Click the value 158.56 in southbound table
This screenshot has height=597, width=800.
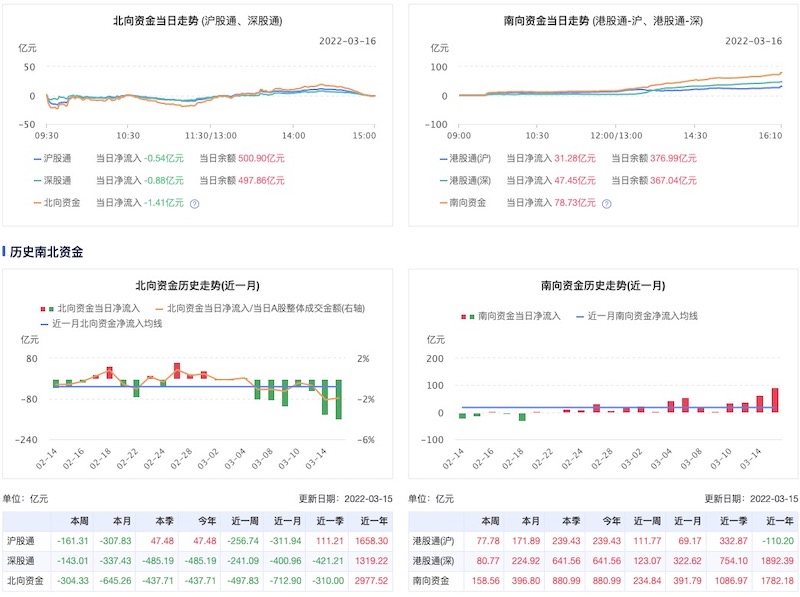coord(486,581)
